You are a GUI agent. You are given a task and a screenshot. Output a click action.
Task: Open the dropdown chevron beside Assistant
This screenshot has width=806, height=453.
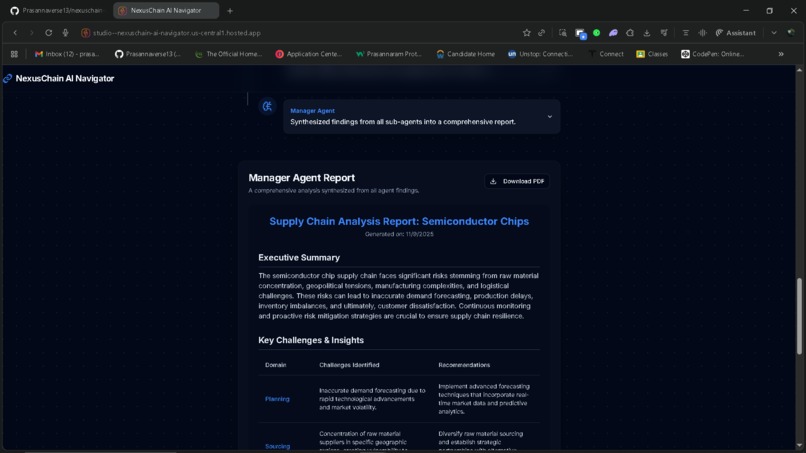(x=774, y=33)
